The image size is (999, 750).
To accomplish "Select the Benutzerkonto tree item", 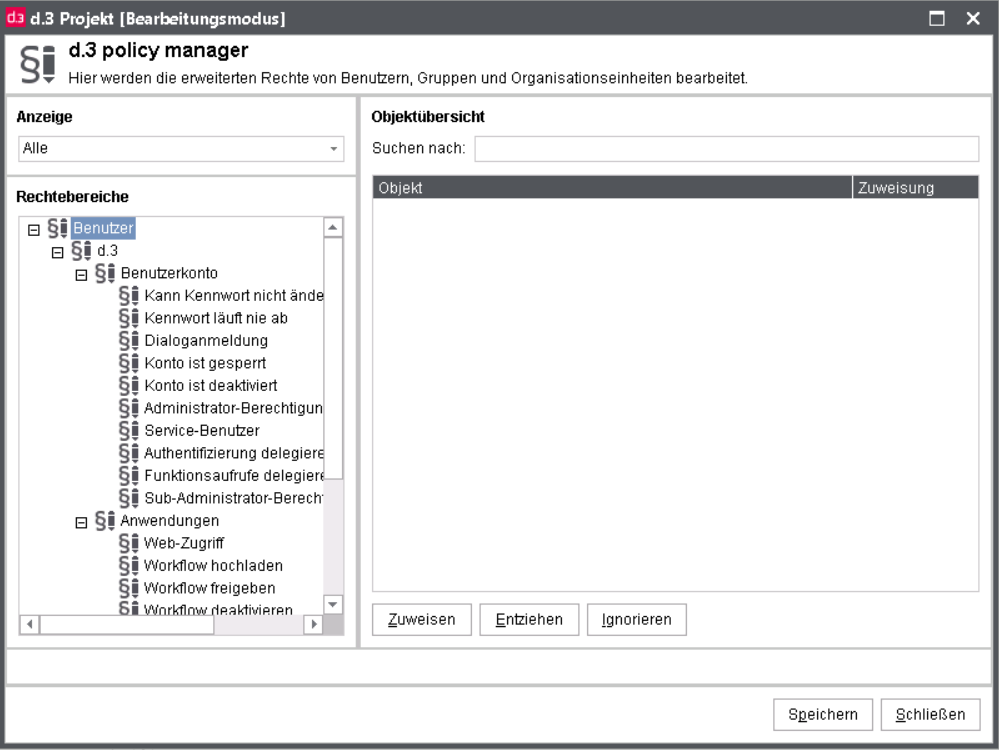I will [x=169, y=273].
